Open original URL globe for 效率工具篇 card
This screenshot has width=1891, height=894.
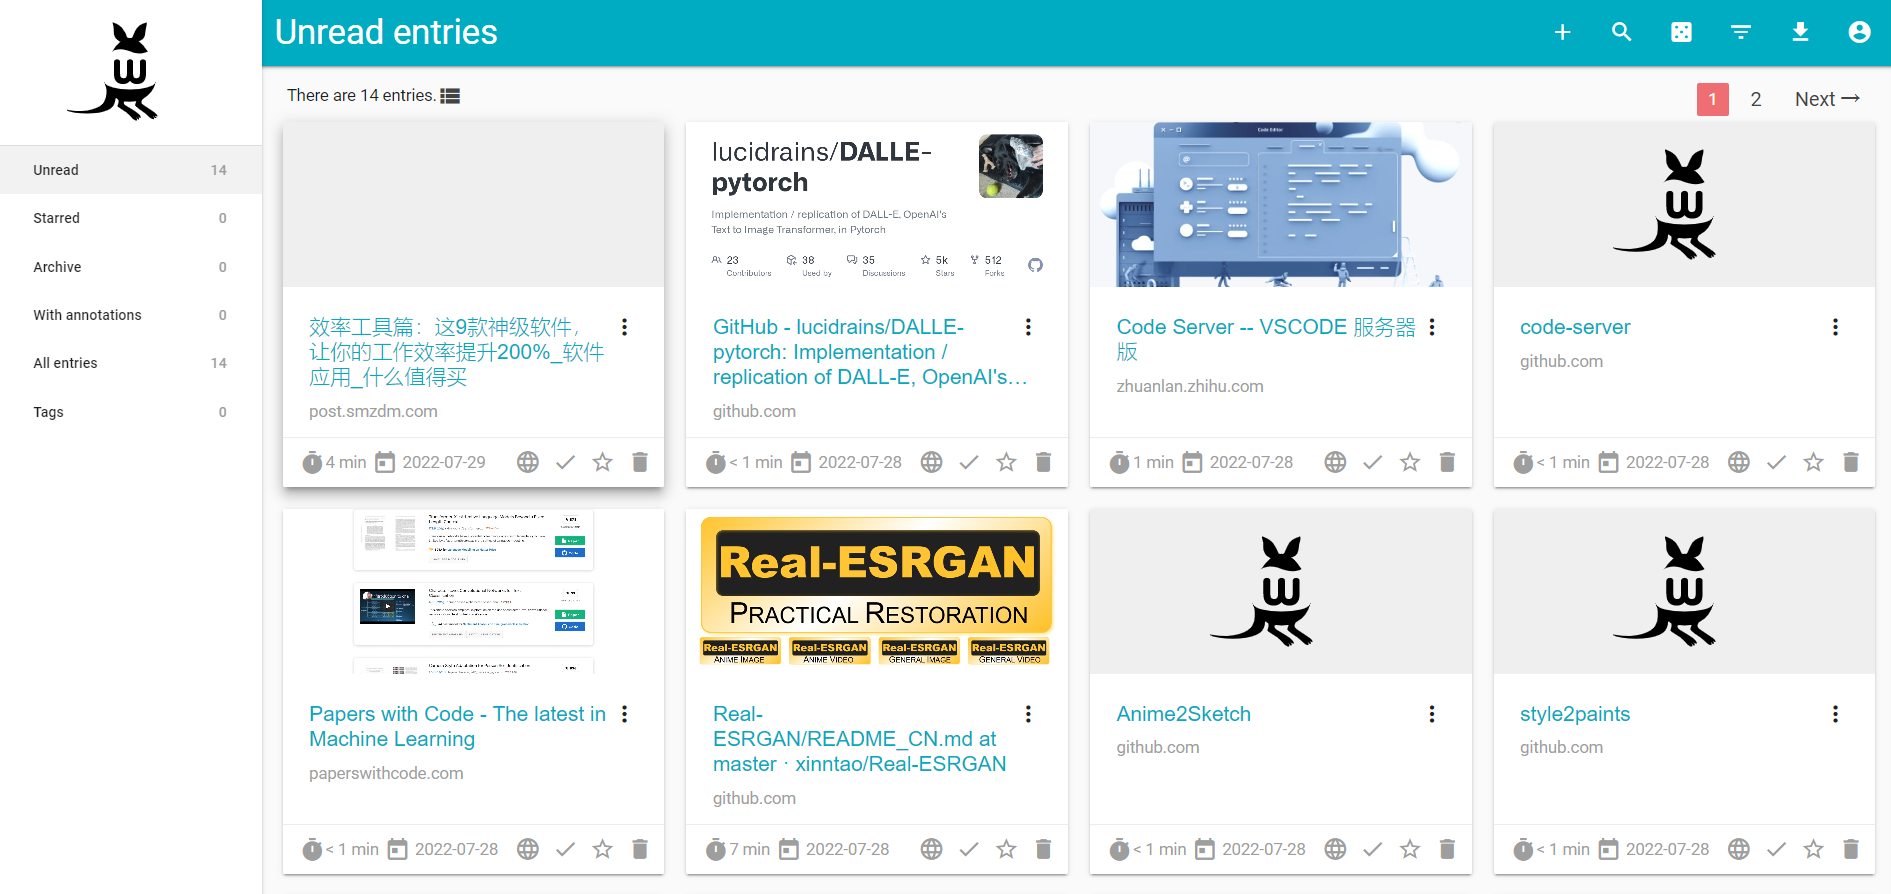(528, 462)
